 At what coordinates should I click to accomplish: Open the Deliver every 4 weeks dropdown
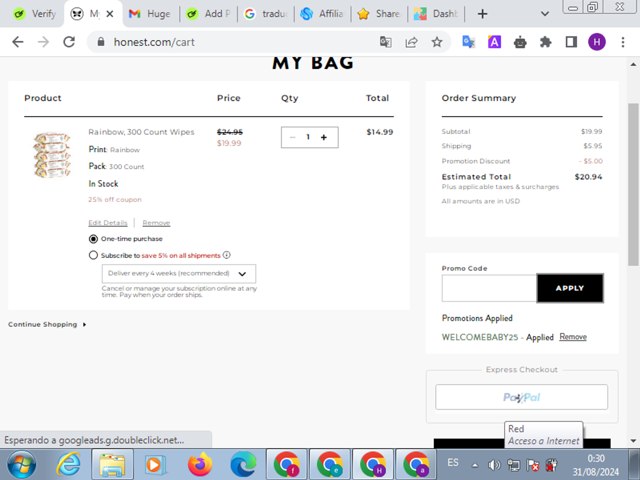[179, 273]
